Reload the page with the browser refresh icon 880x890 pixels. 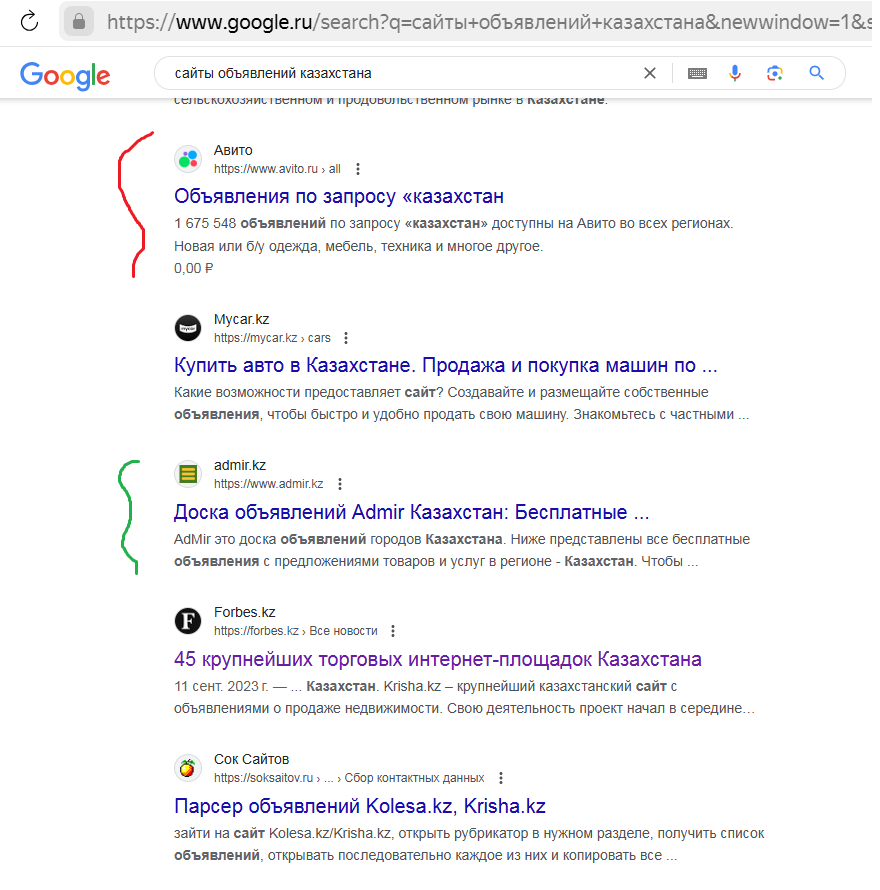(x=29, y=20)
